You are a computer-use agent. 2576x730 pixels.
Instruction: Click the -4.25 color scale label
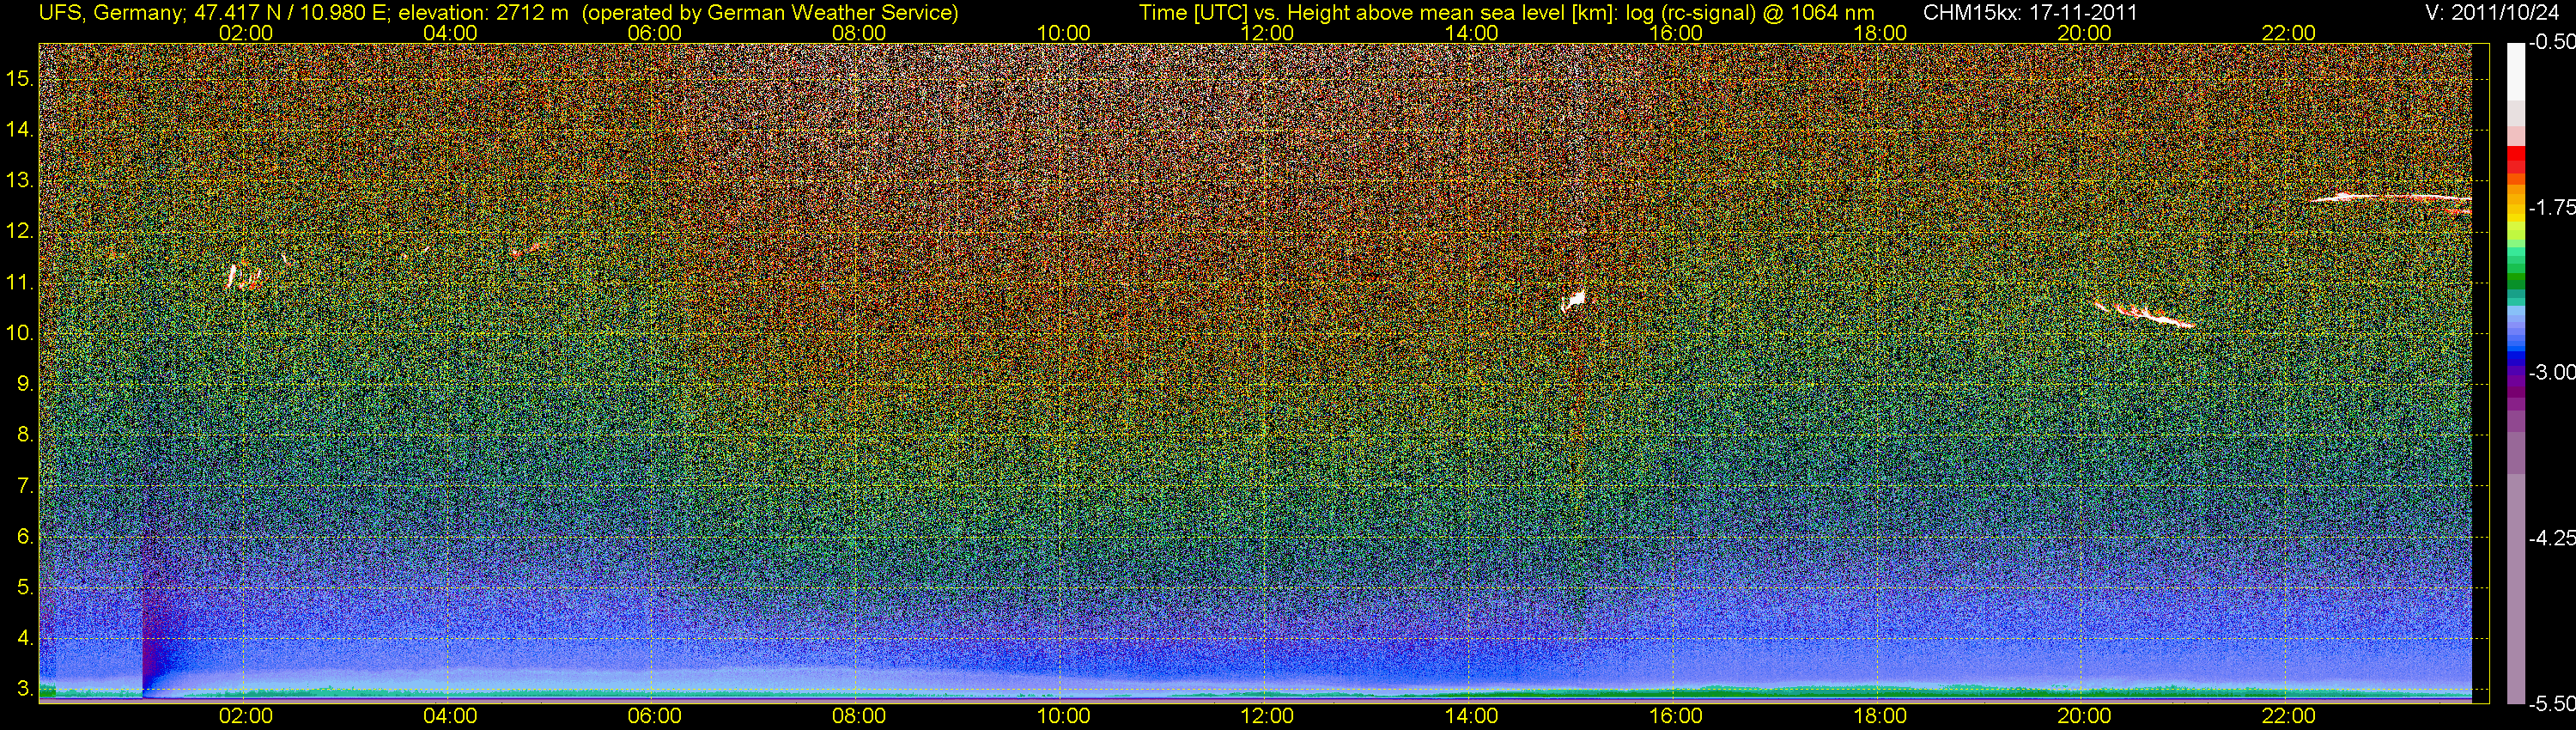(2551, 538)
